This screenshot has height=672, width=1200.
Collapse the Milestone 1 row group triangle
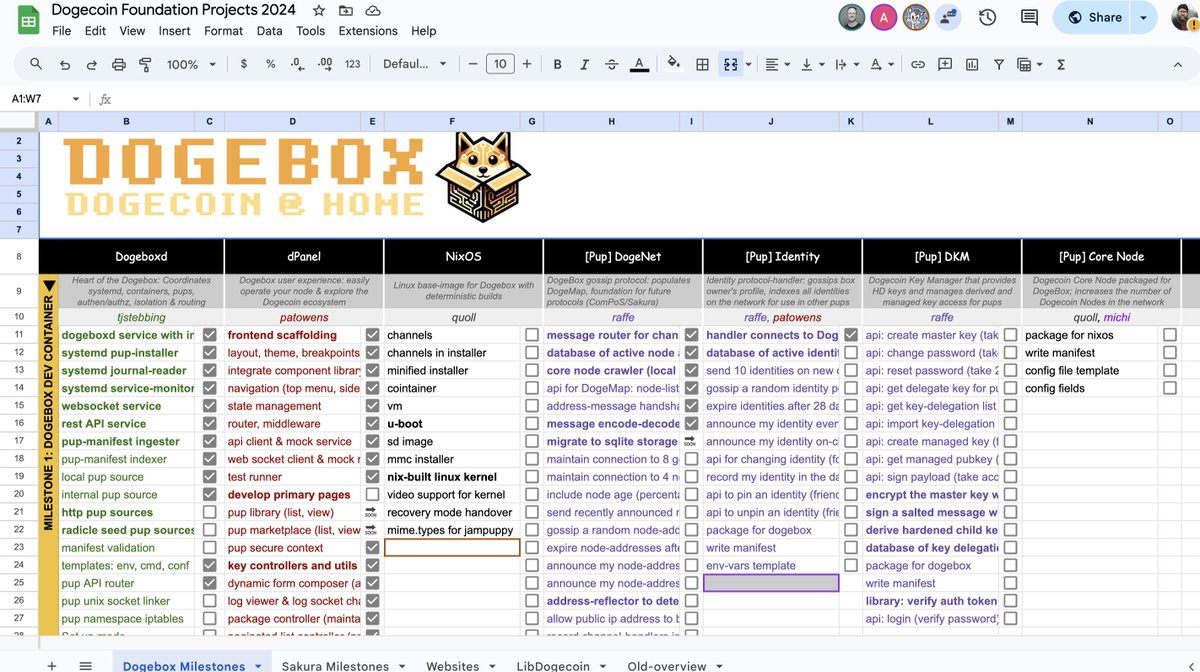tap(49, 286)
